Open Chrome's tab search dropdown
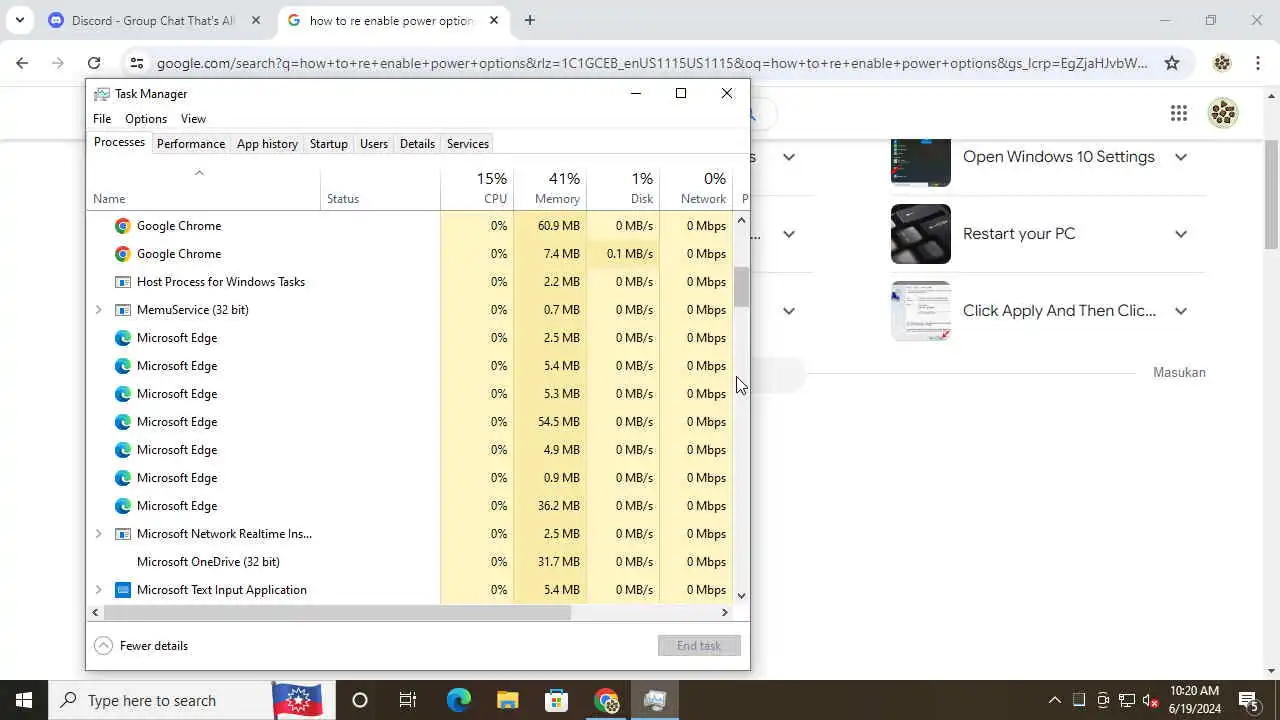This screenshot has height=720, width=1280. coord(19,20)
